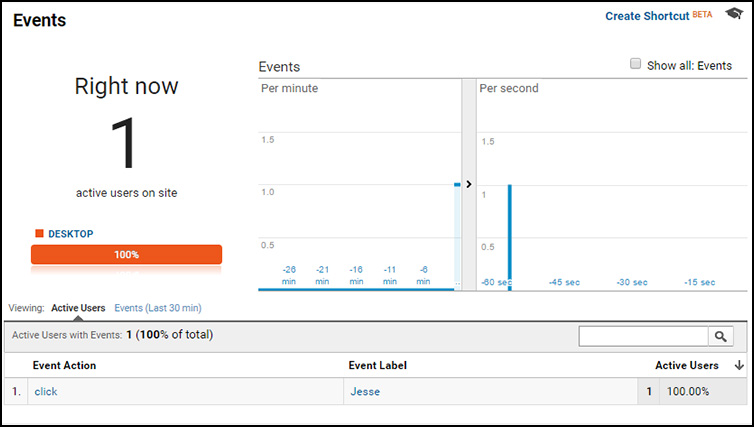Click the orange square next to DESKTOP
This screenshot has height=427, width=754.
[x=39, y=234]
